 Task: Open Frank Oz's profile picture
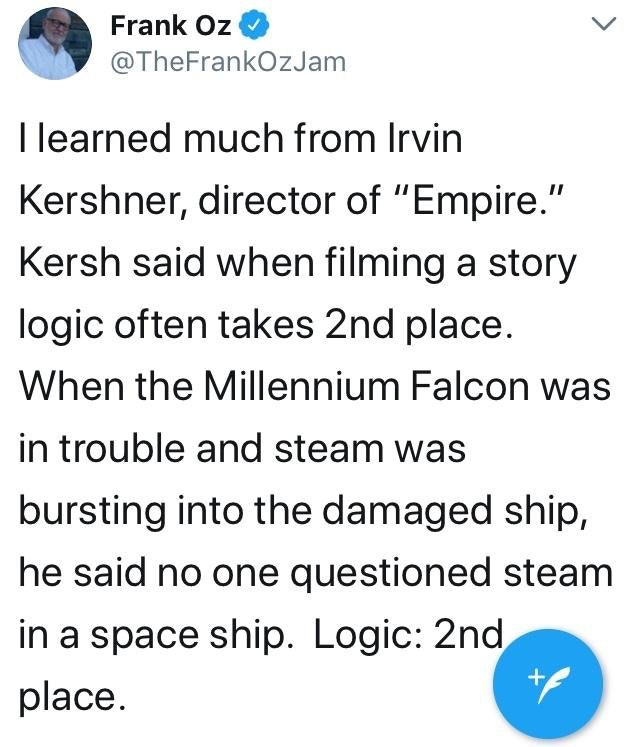point(55,44)
